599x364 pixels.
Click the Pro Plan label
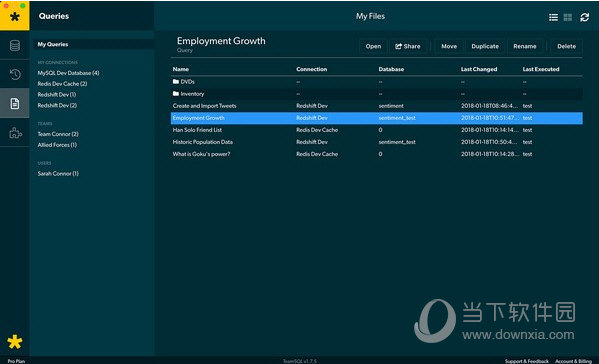(16, 361)
